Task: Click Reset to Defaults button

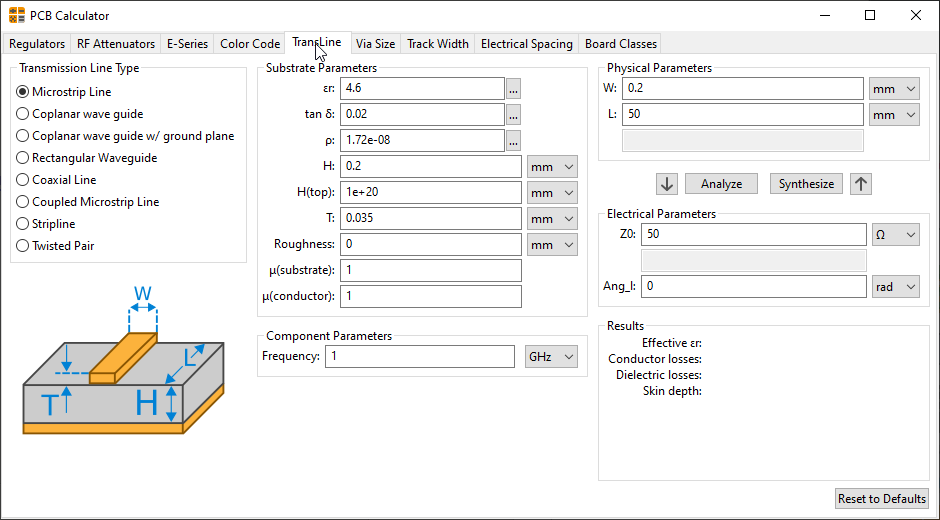Action: coord(882,499)
